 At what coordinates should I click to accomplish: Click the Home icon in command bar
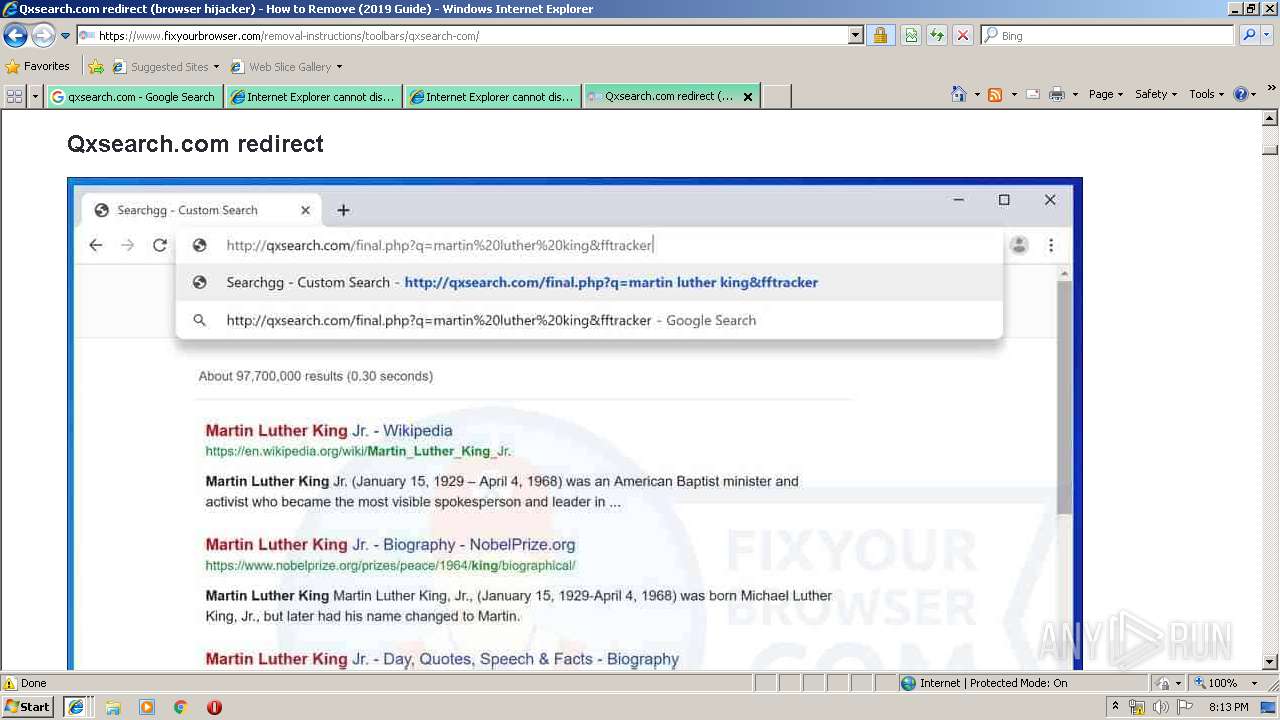point(959,94)
